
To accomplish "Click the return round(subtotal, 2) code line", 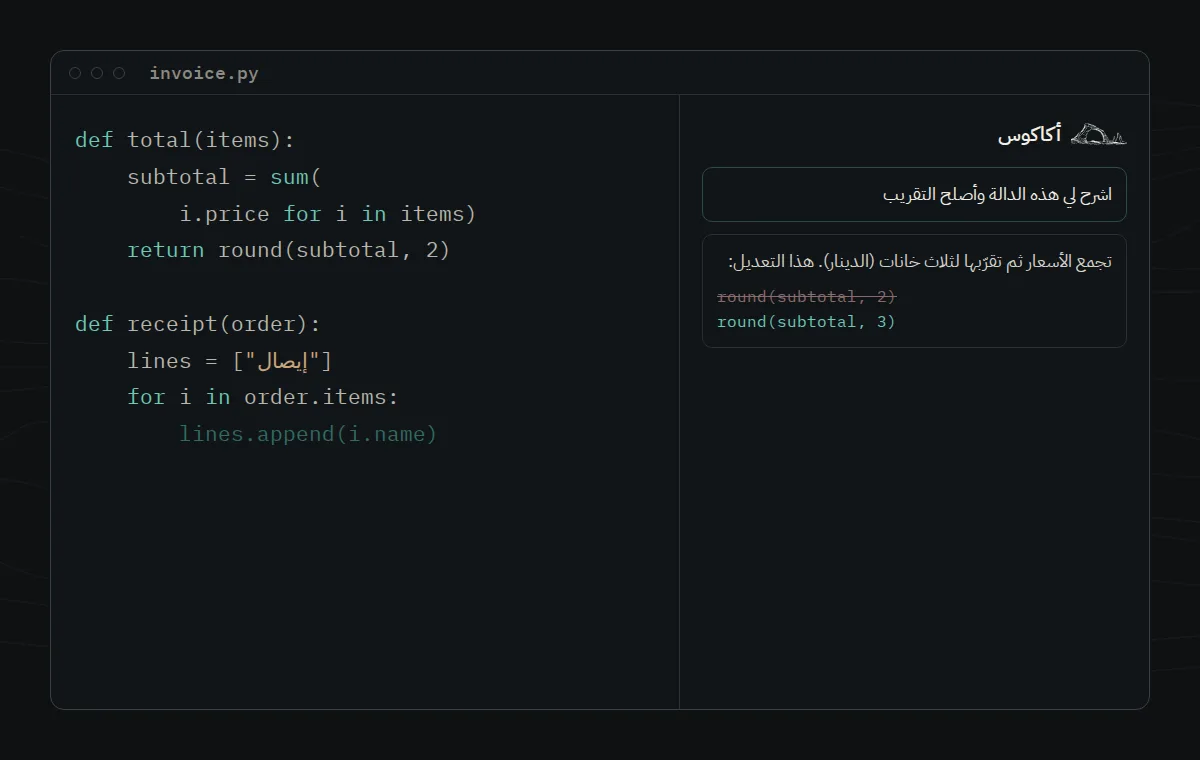I will coord(289,250).
